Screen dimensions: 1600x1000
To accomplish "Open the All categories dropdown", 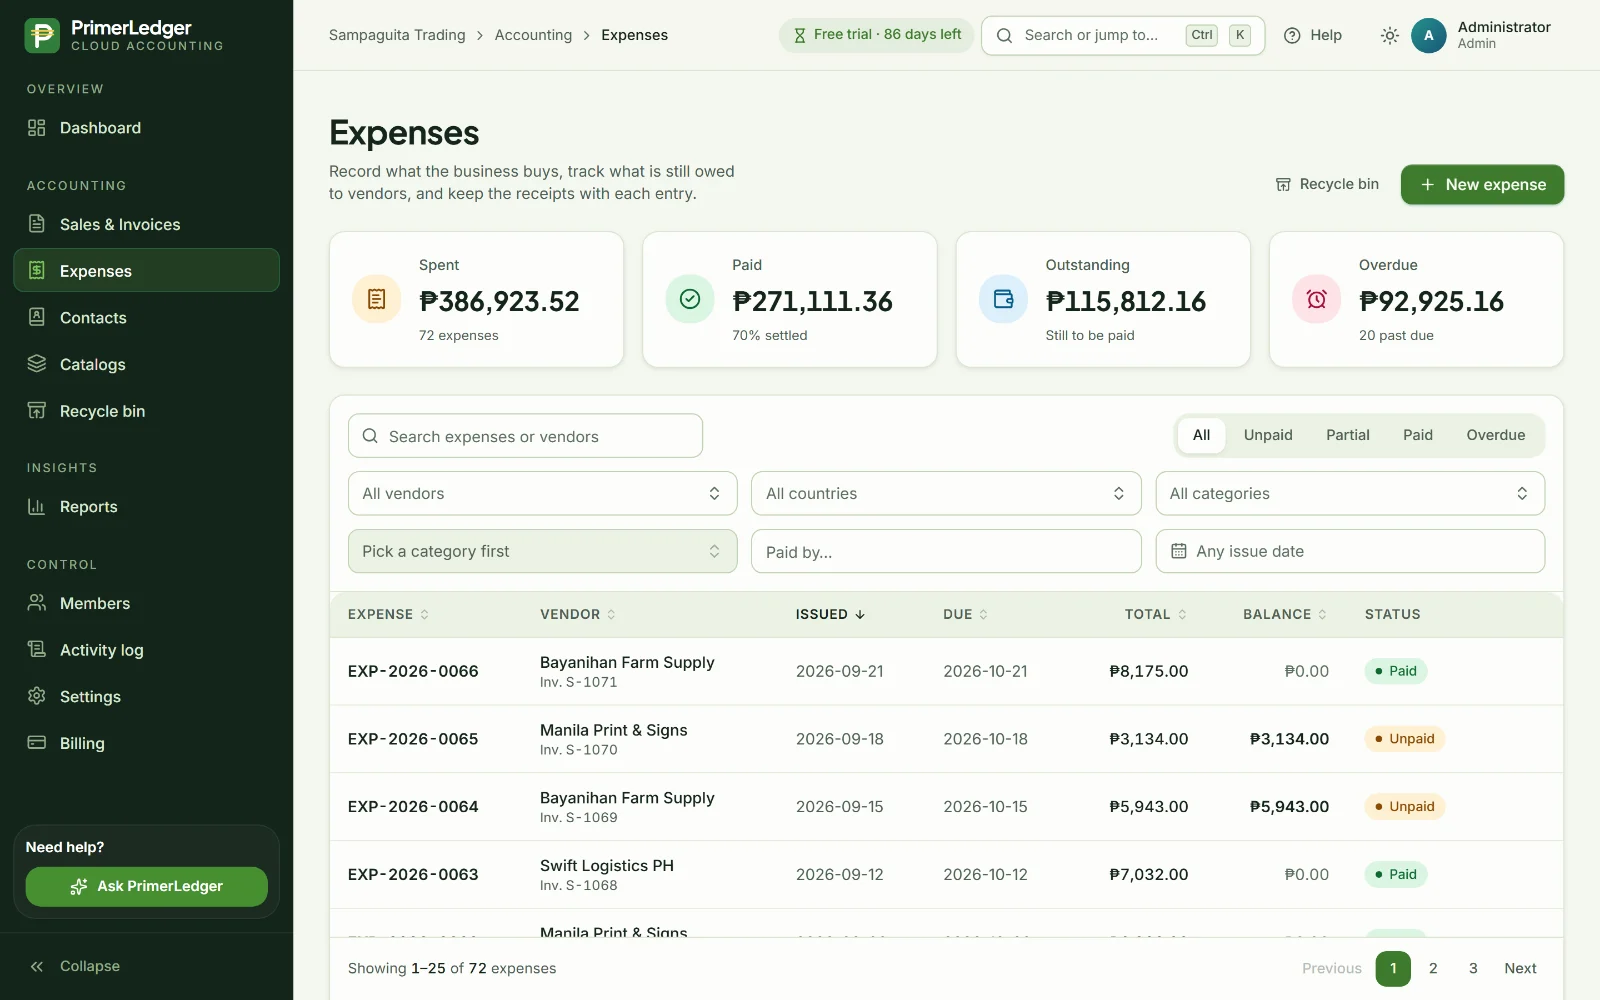I will [x=1350, y=494].
